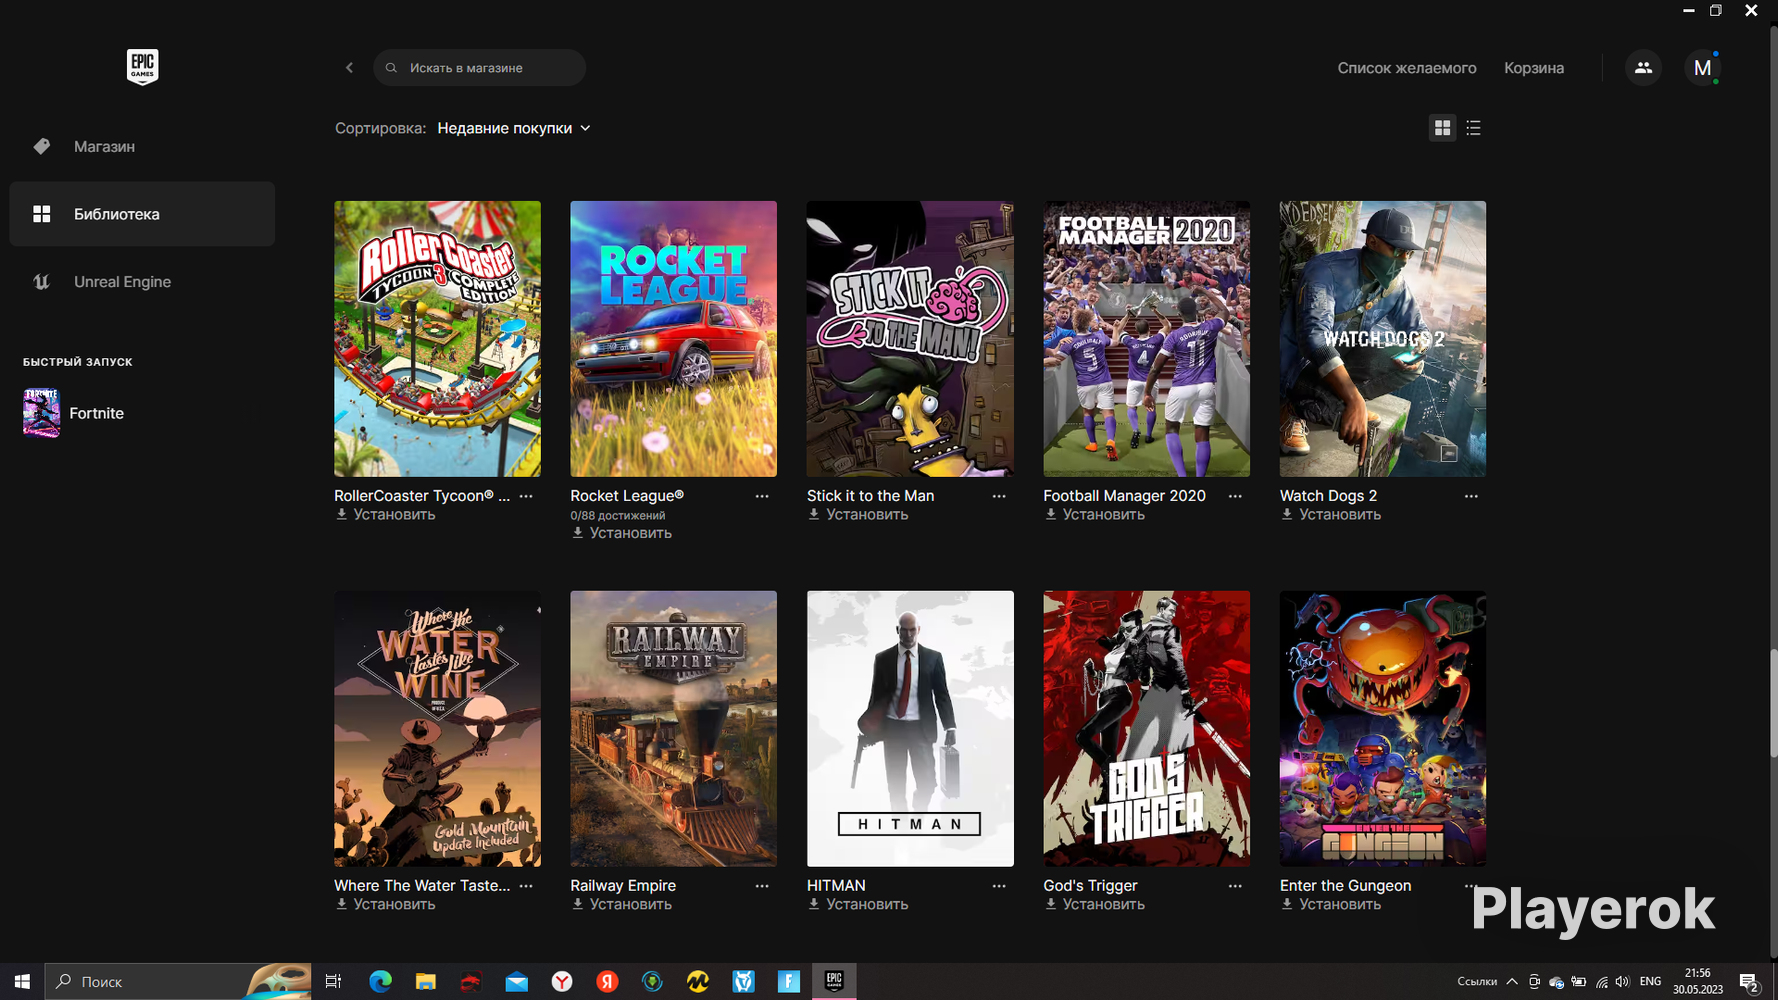The height and width of the screenshot is (1000, 1778).
Task: Open Rocket League cover art
Action: click(673, 339)
